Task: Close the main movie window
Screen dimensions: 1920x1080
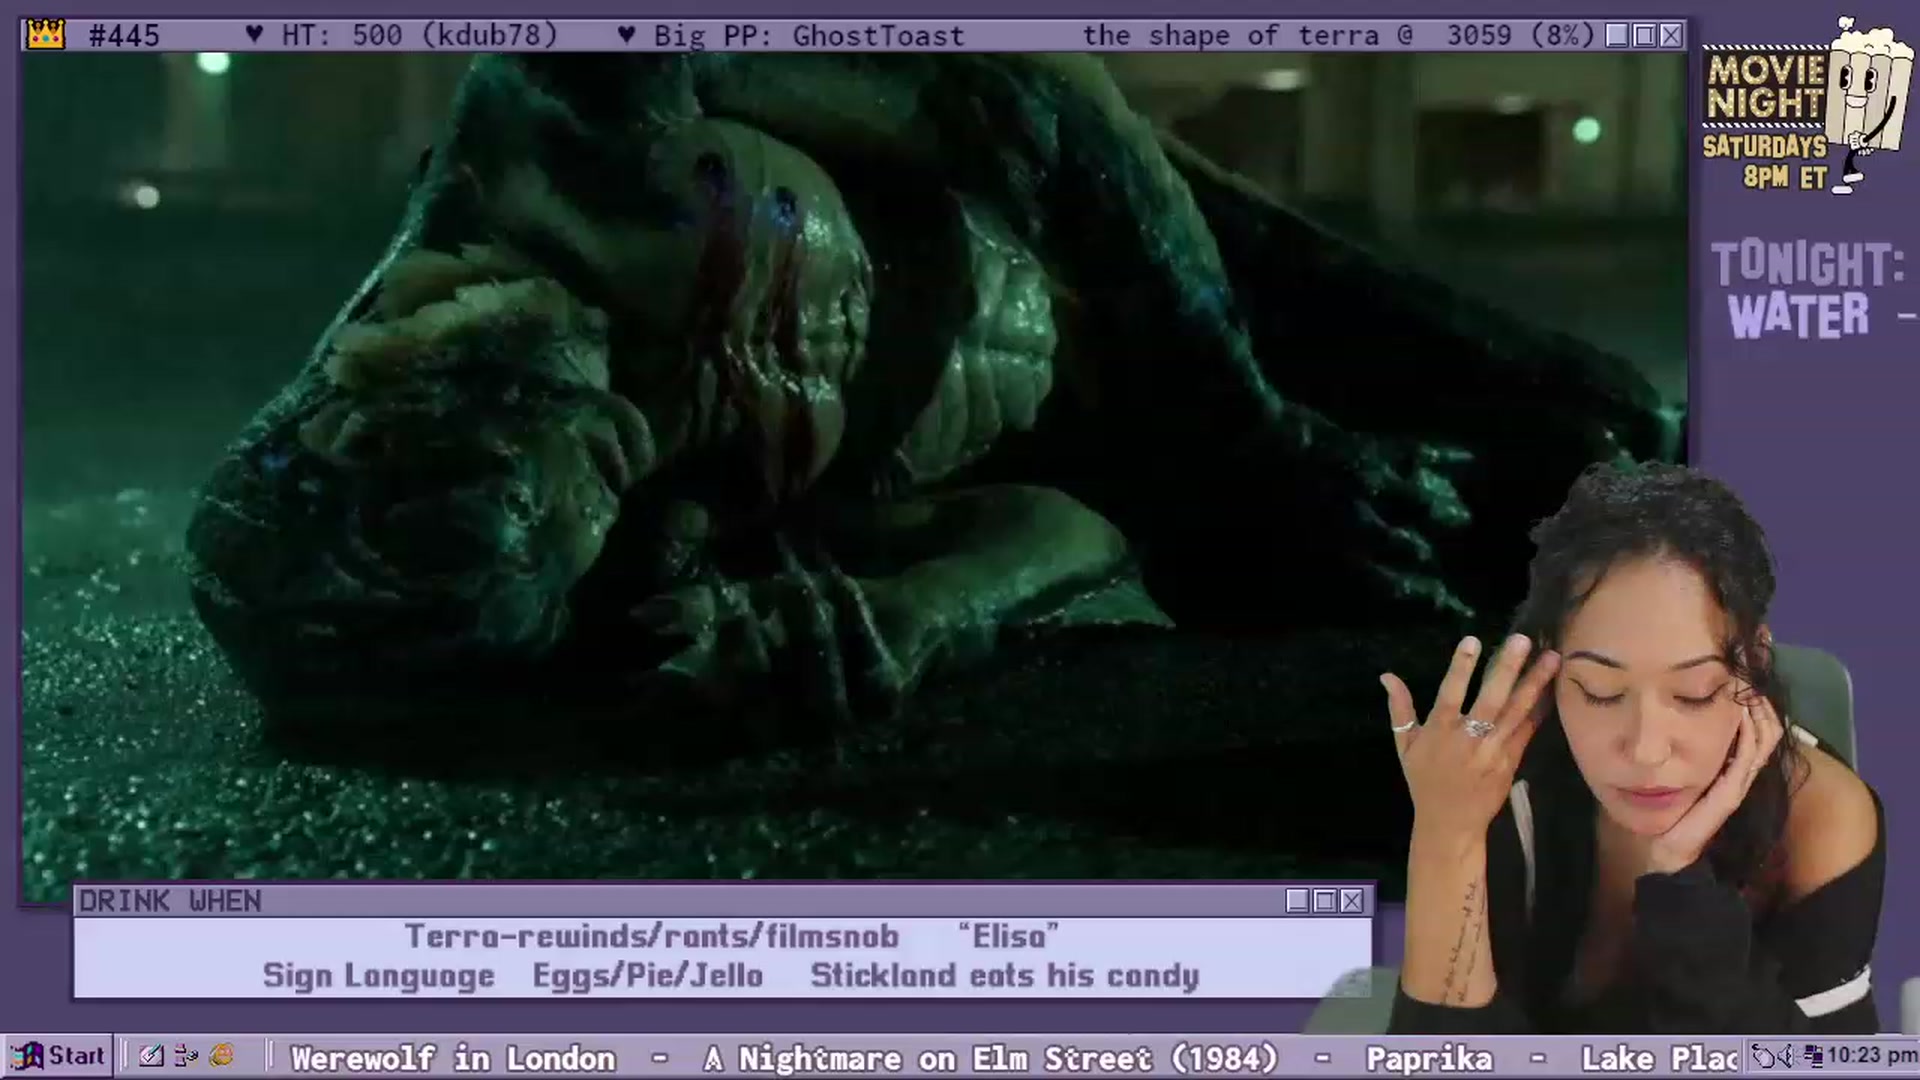Action: coord(1671,35)
